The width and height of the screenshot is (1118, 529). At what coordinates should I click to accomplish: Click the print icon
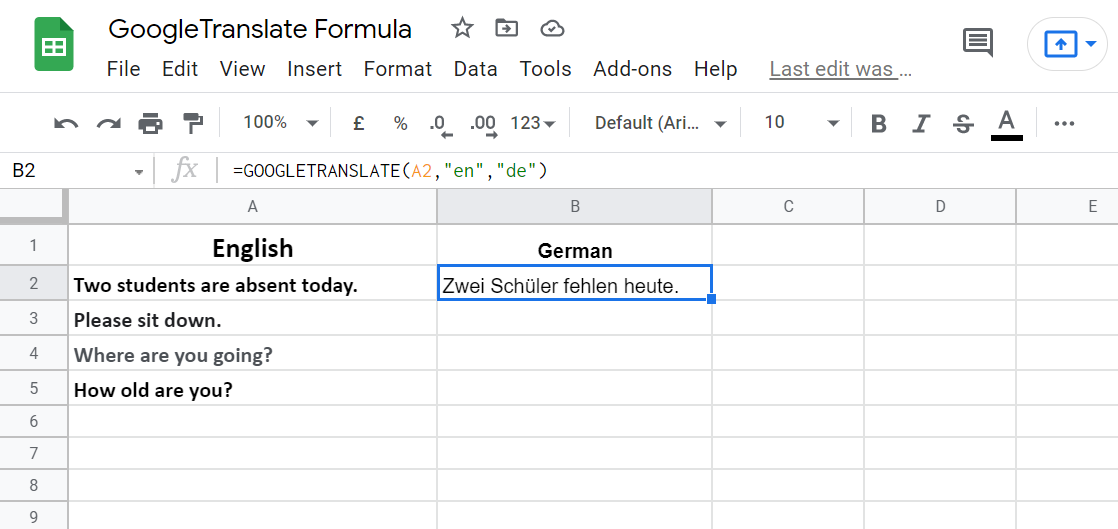[150, 123]
